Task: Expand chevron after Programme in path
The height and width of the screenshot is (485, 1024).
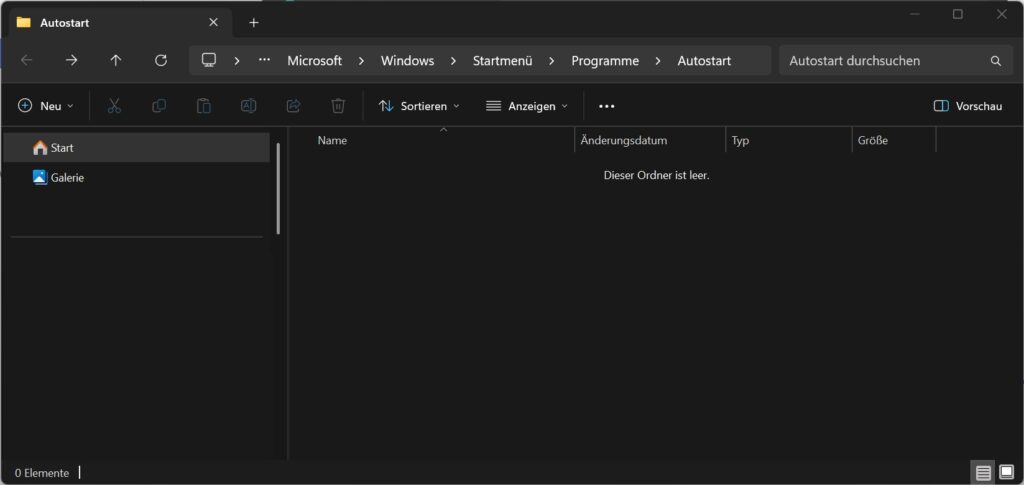Action: 658,61
